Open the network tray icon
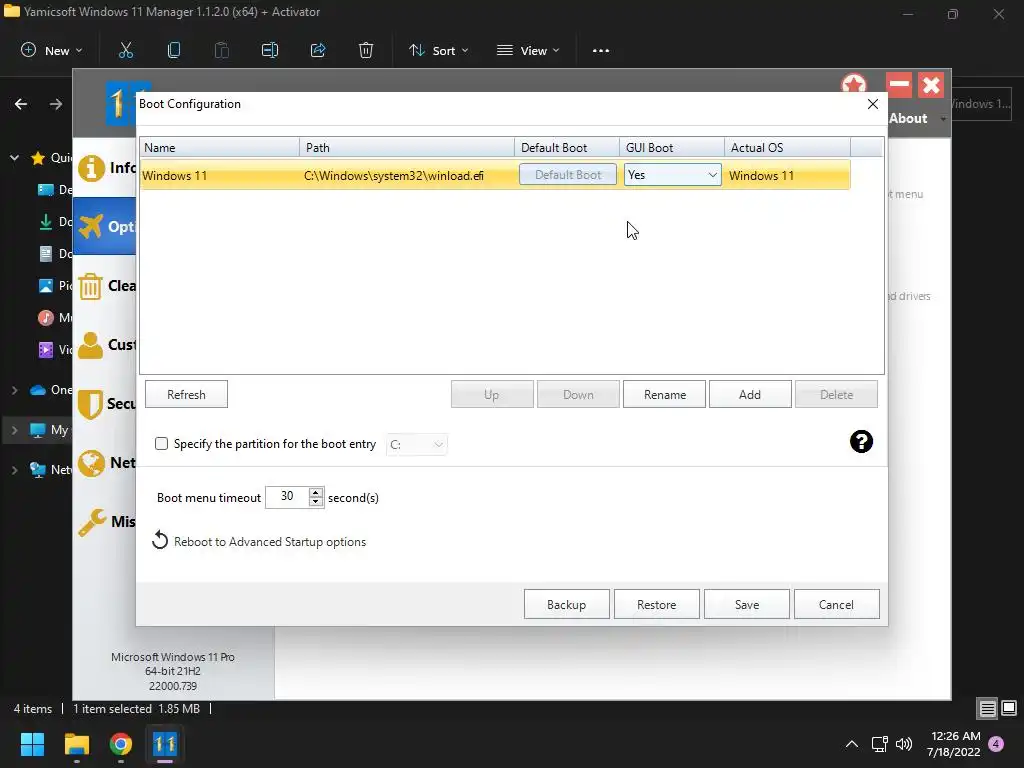 (879, 744)
